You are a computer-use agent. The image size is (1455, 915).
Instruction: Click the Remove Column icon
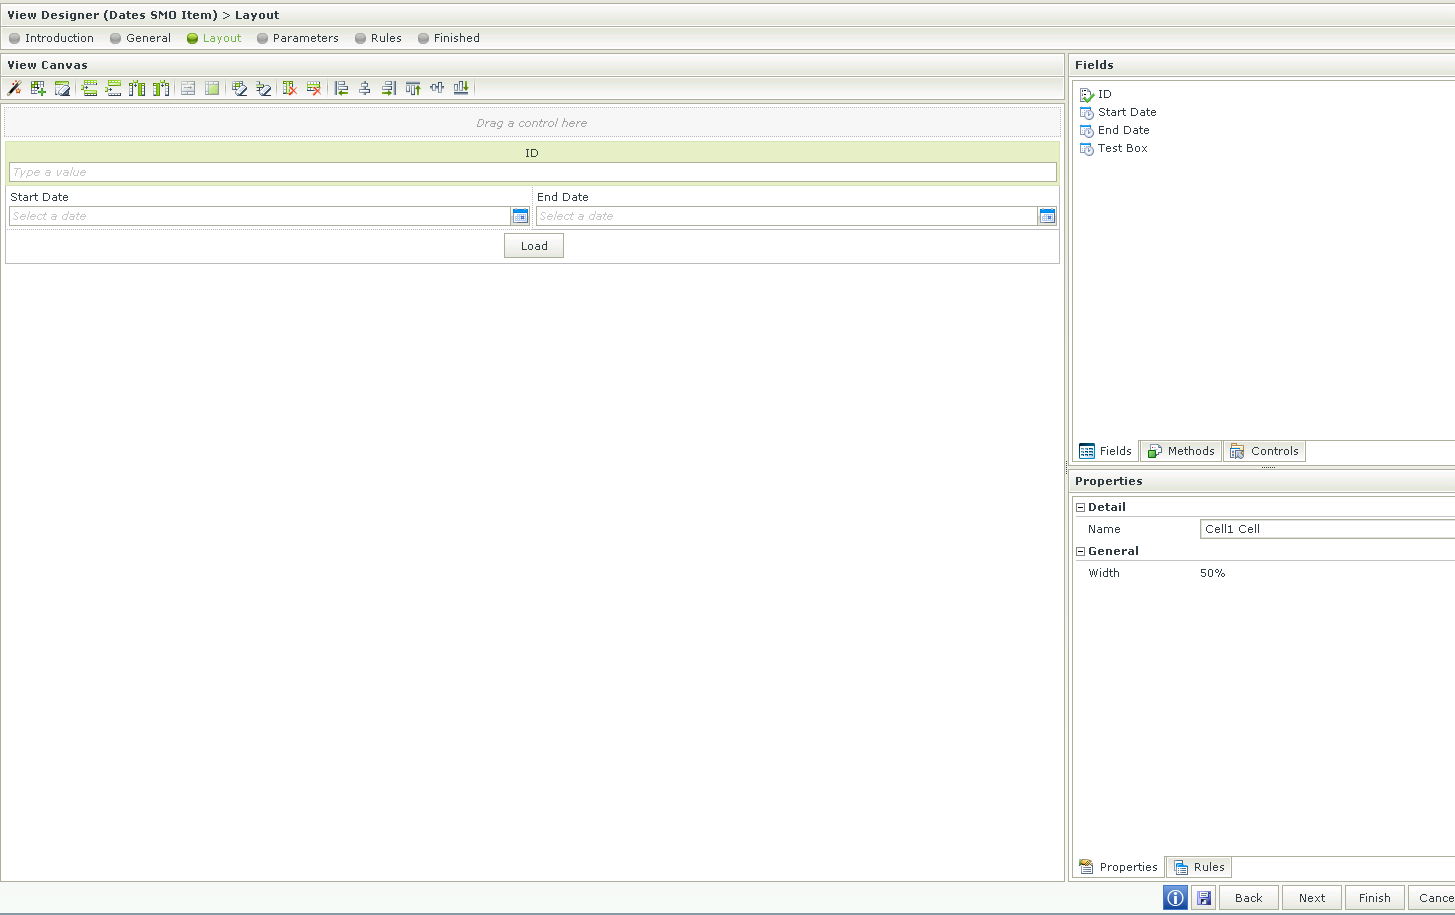(x=290, y=88)
